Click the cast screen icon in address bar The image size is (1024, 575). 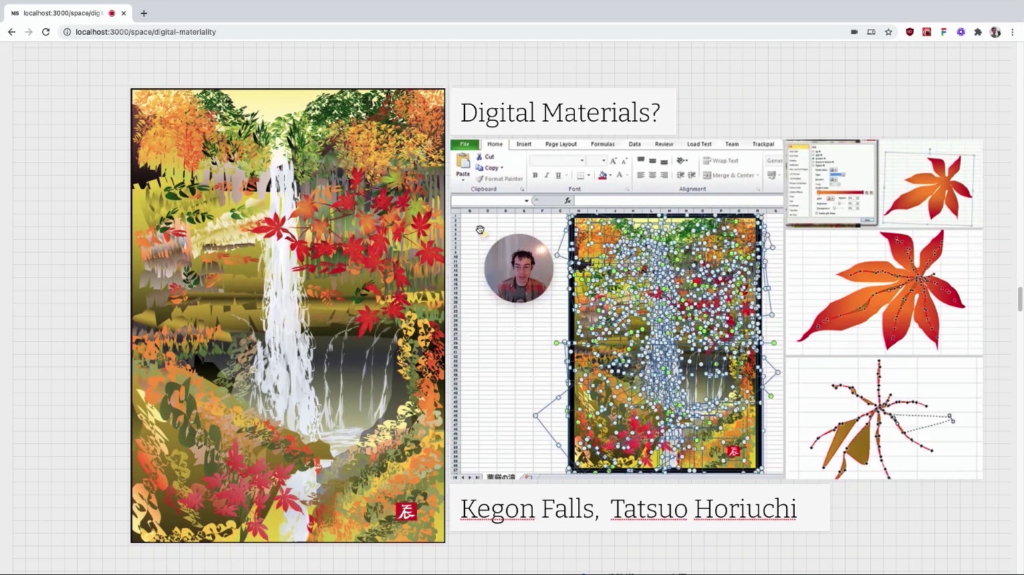click(871, 31)
